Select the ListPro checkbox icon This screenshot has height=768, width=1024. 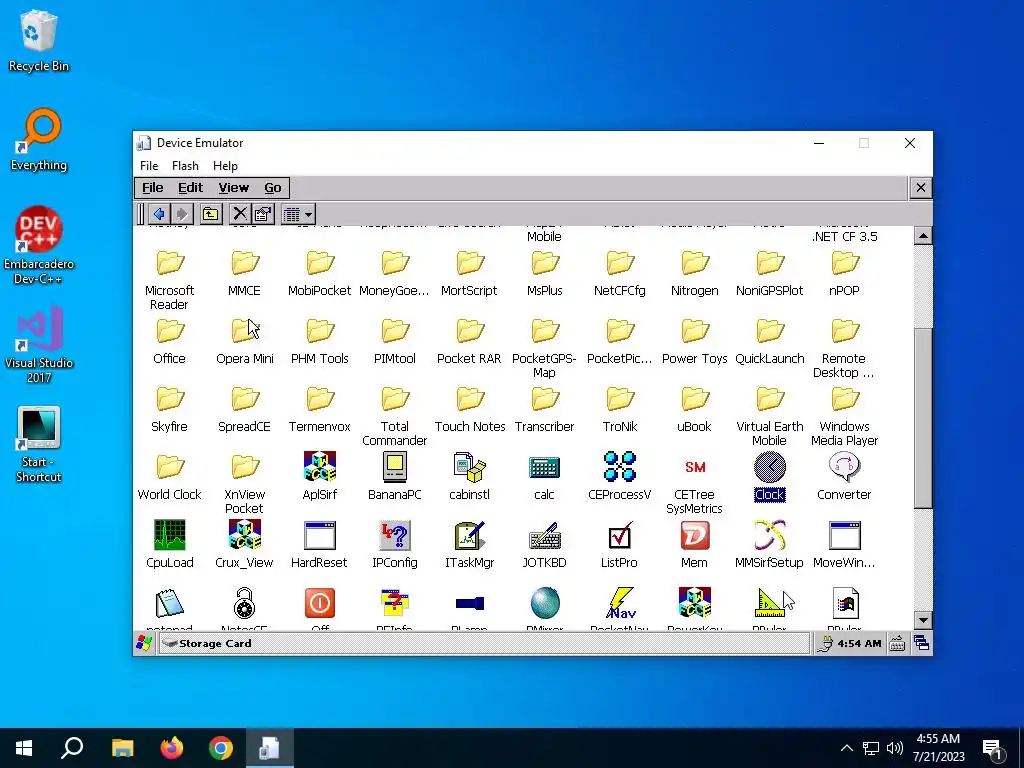(619, 535)
